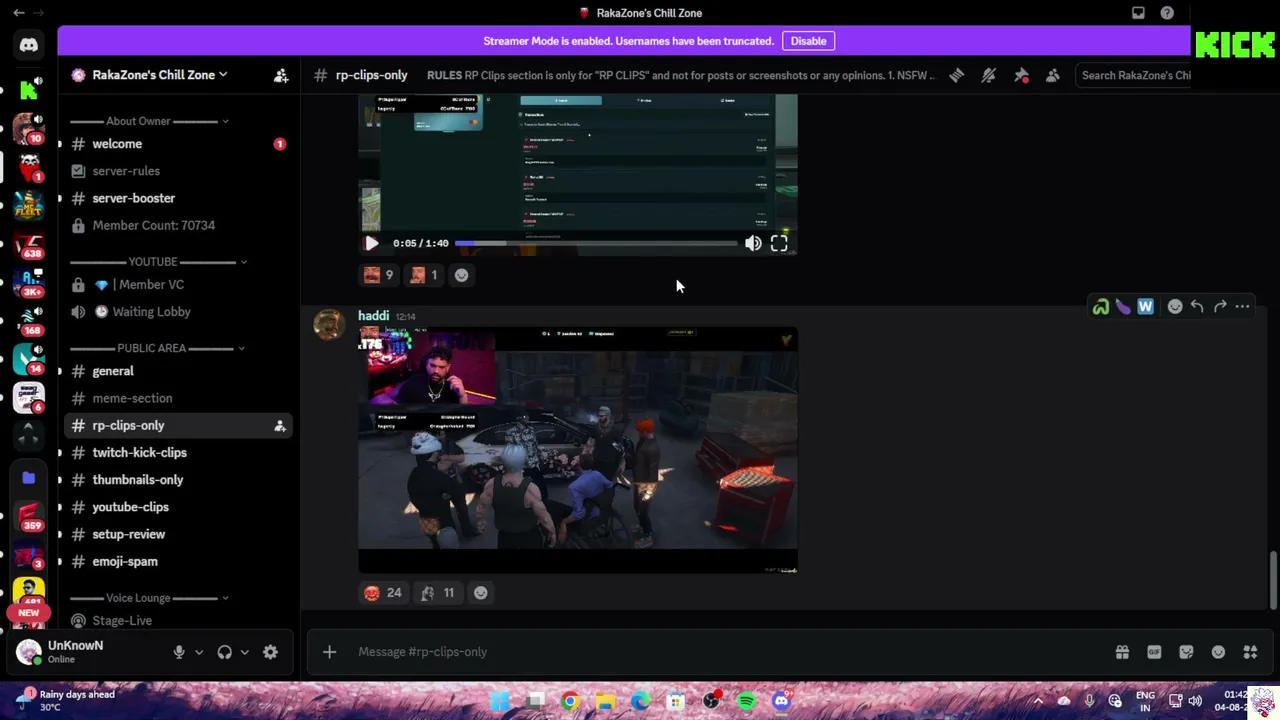Open microphone input options arrow
Image resolution: width=1280 pixels, height=720 pixels.
pos(199,652)
